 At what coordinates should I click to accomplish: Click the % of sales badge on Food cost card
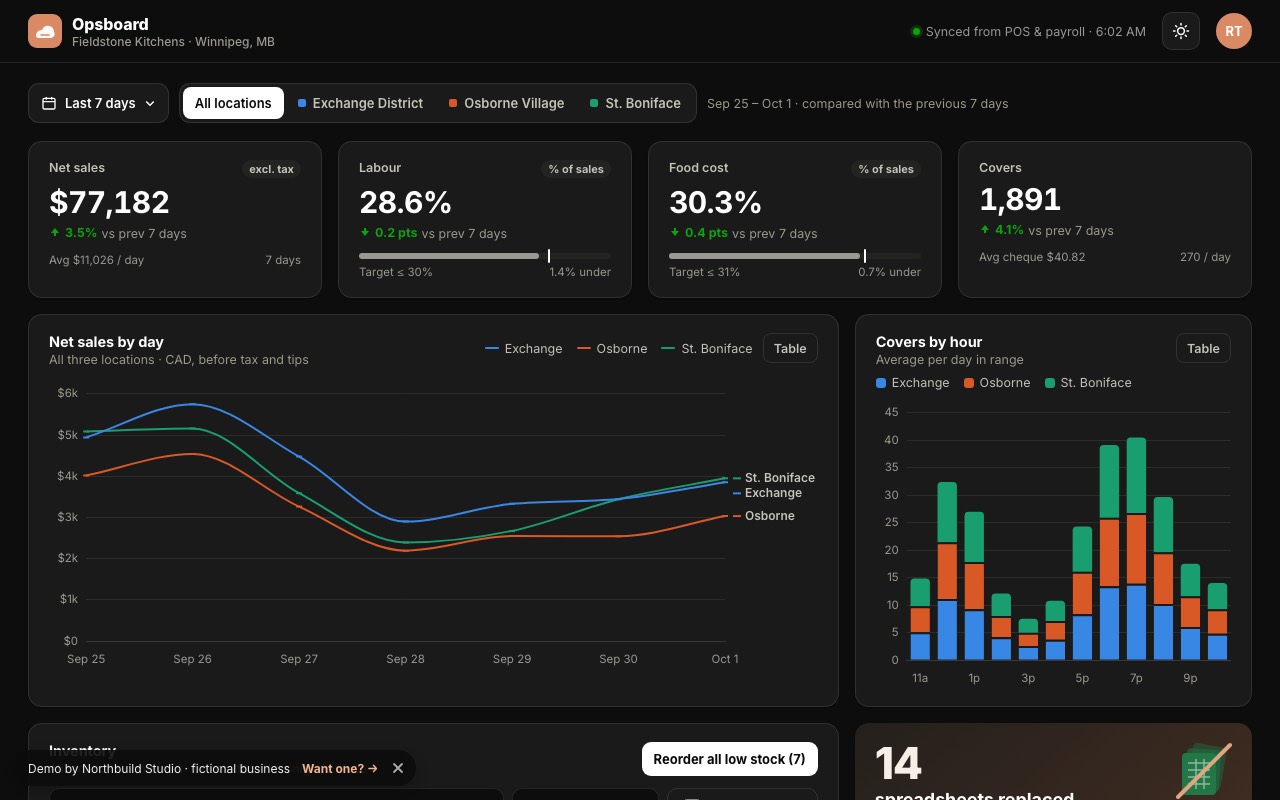[x=886, y=169]
